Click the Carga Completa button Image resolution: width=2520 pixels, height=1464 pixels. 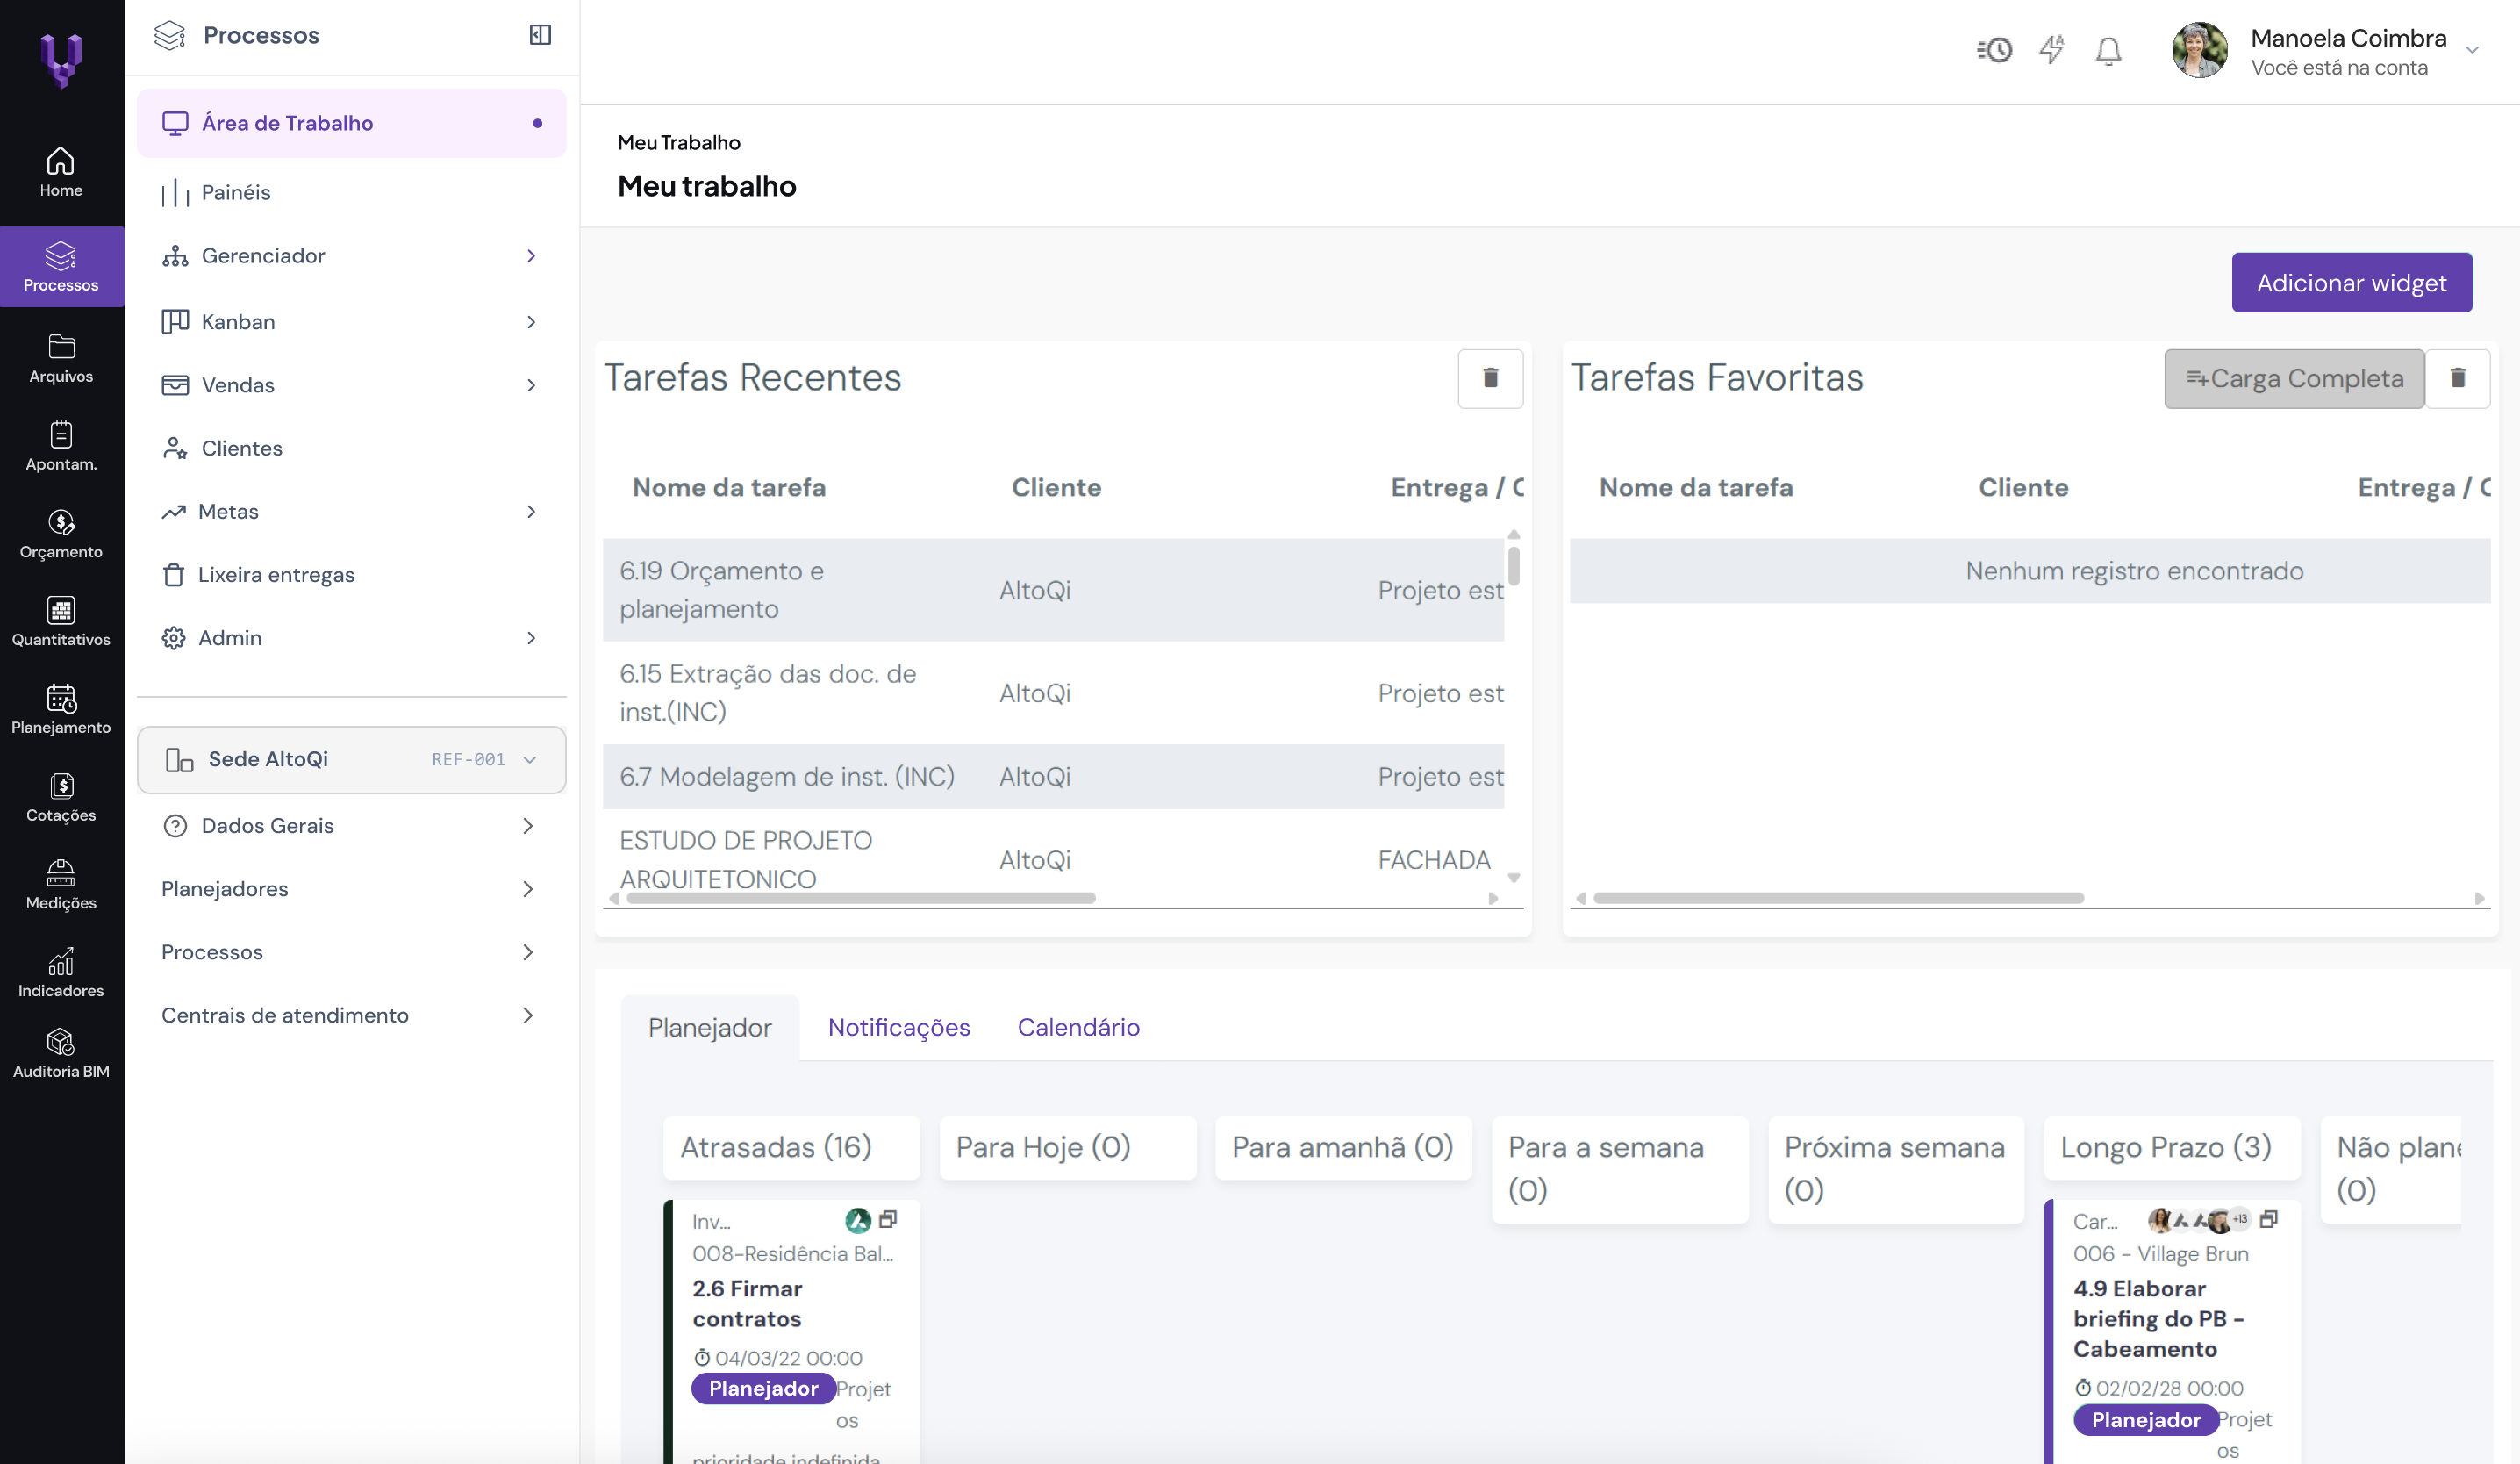(2294, 378)
